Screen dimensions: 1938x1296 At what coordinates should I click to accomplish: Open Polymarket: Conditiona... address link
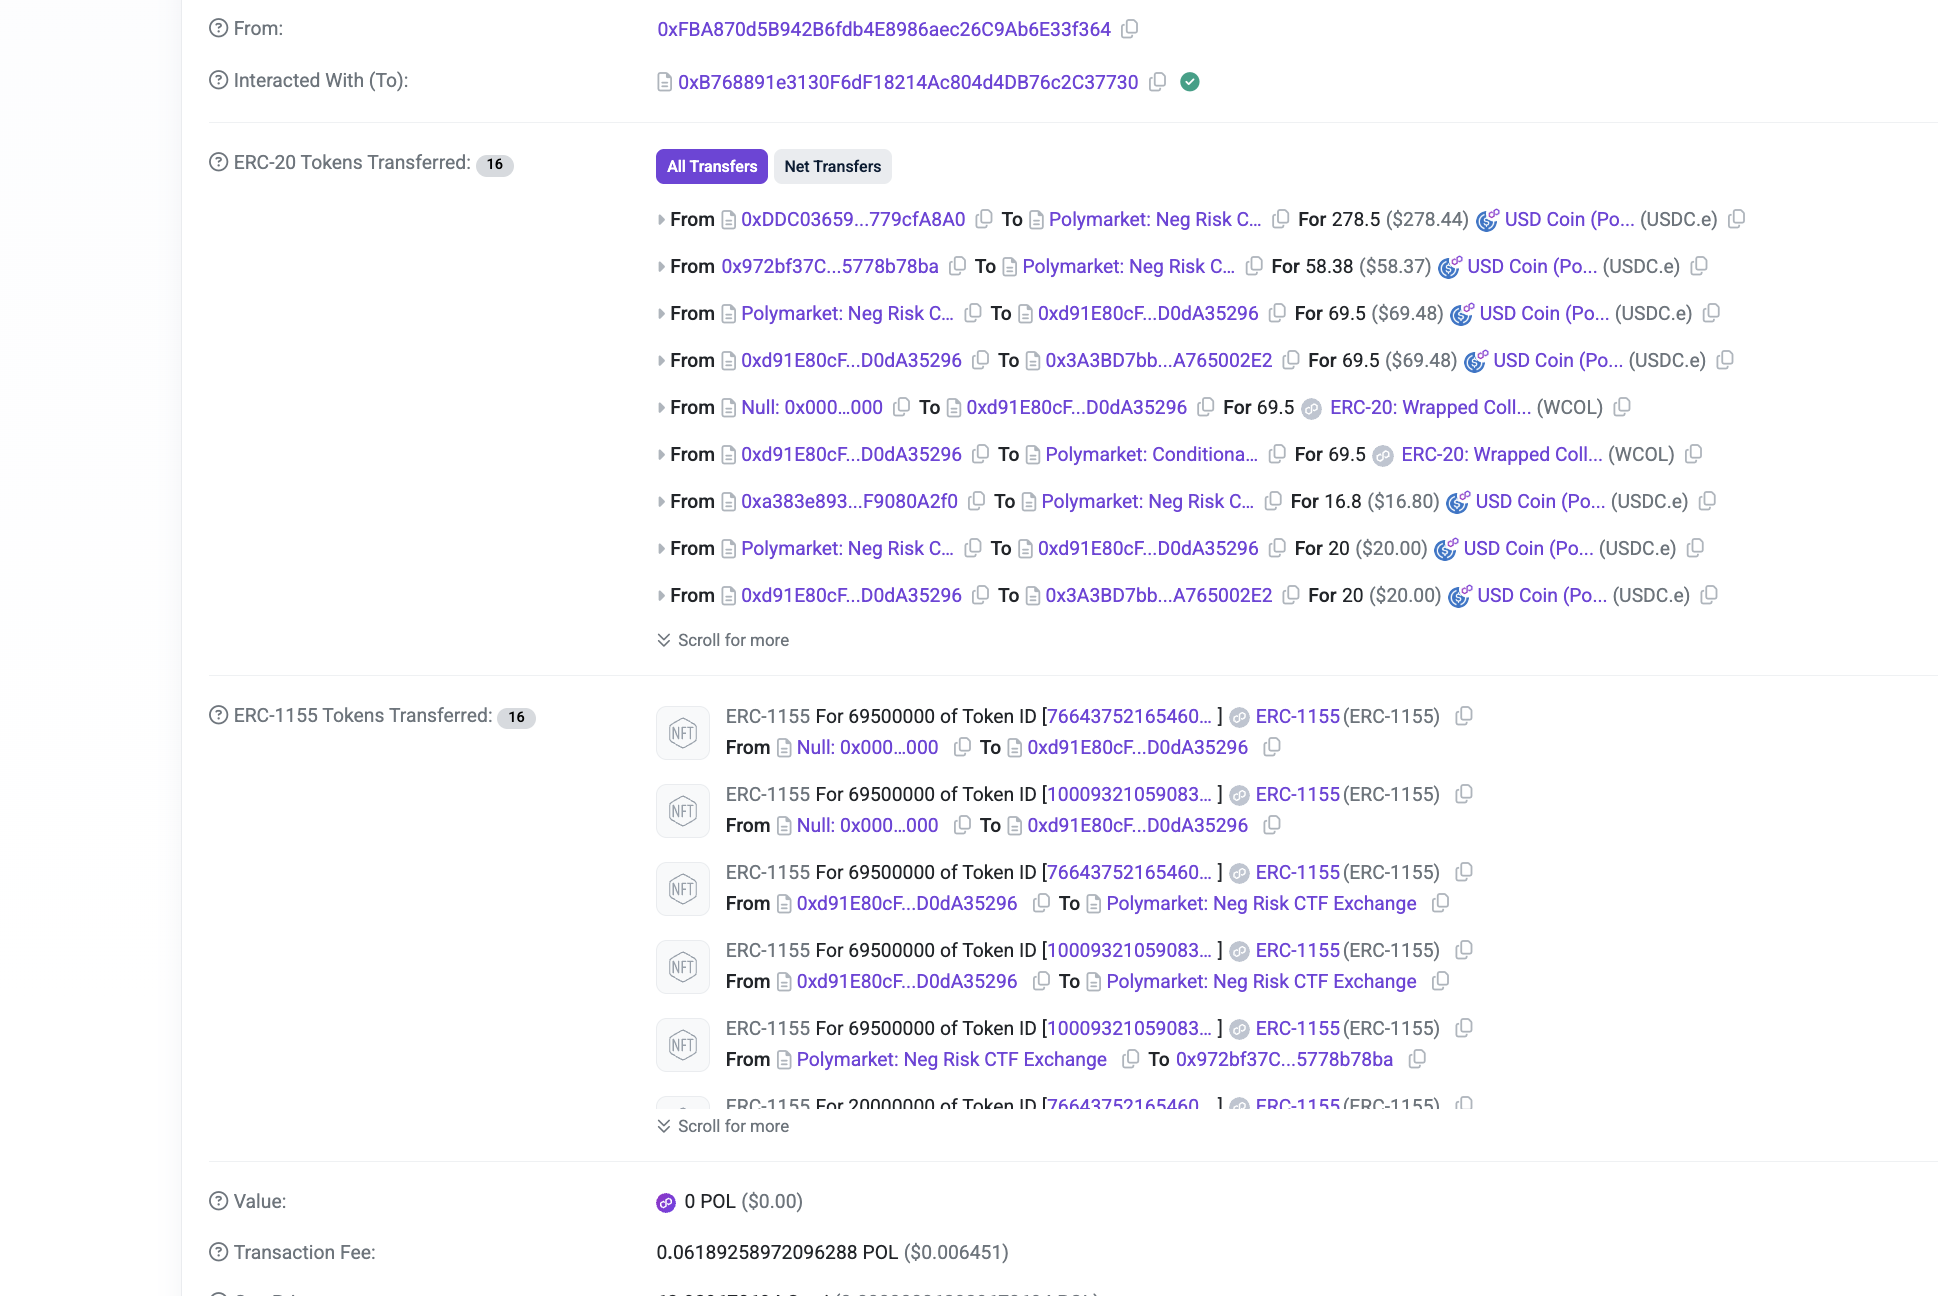click(1151, 454)
